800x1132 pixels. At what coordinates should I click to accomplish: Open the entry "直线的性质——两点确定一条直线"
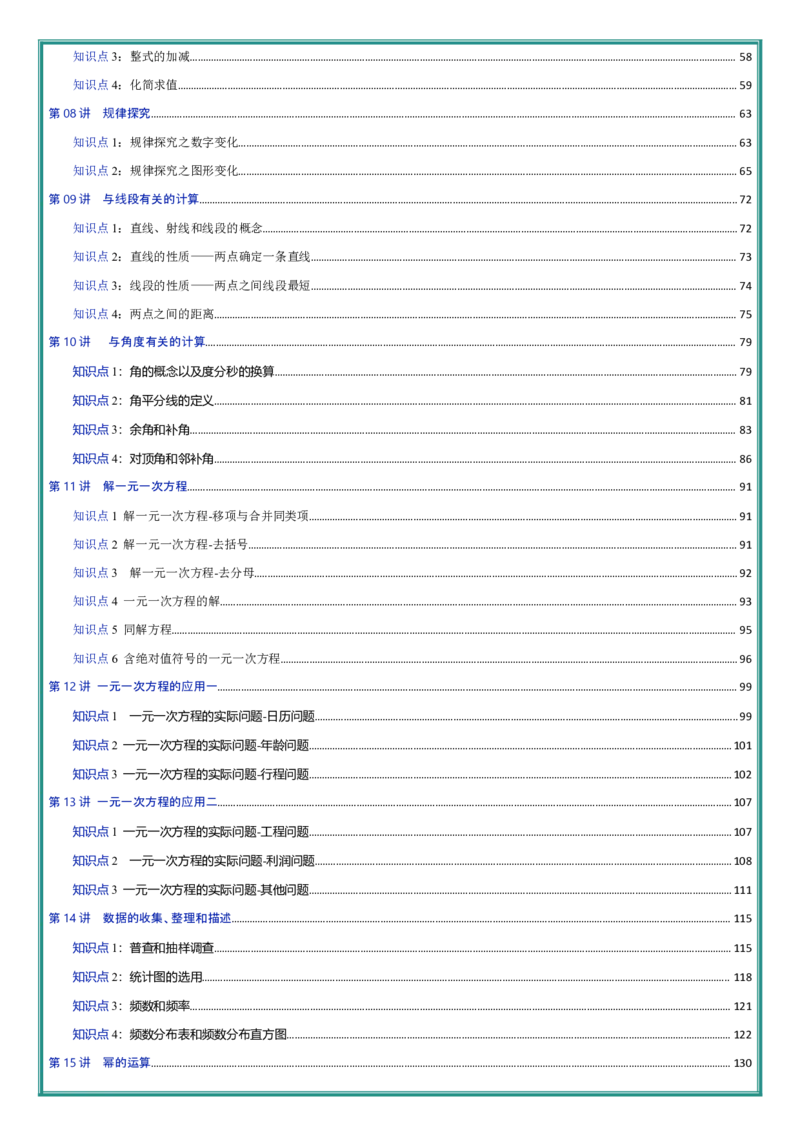pyautogui.click(x=412, y=256)
